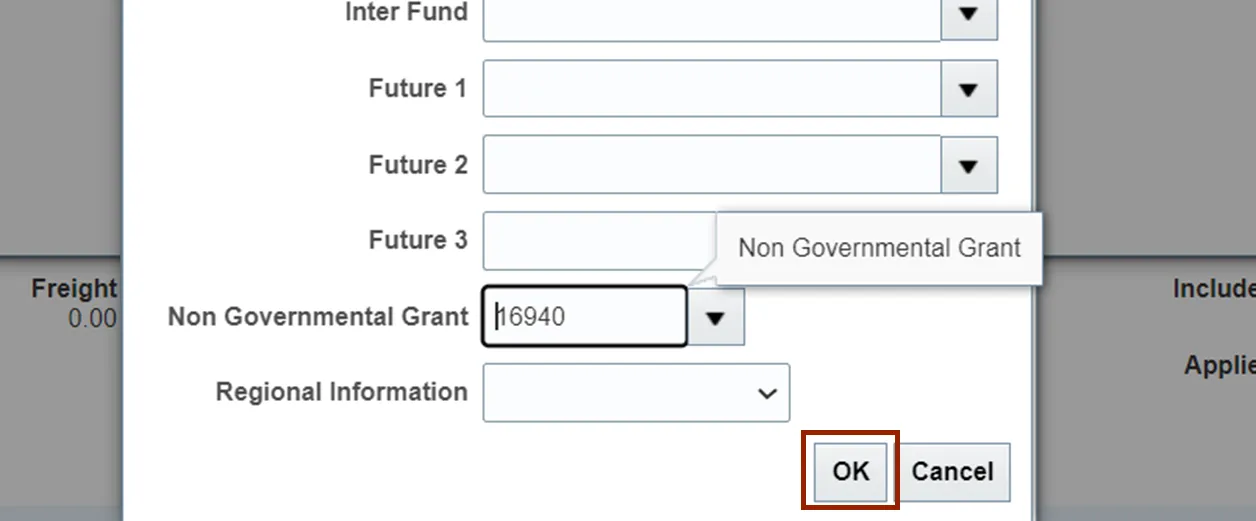Click the Non Governmental Grant tooltip popup

pyautogui.click(x=879, y=248)
